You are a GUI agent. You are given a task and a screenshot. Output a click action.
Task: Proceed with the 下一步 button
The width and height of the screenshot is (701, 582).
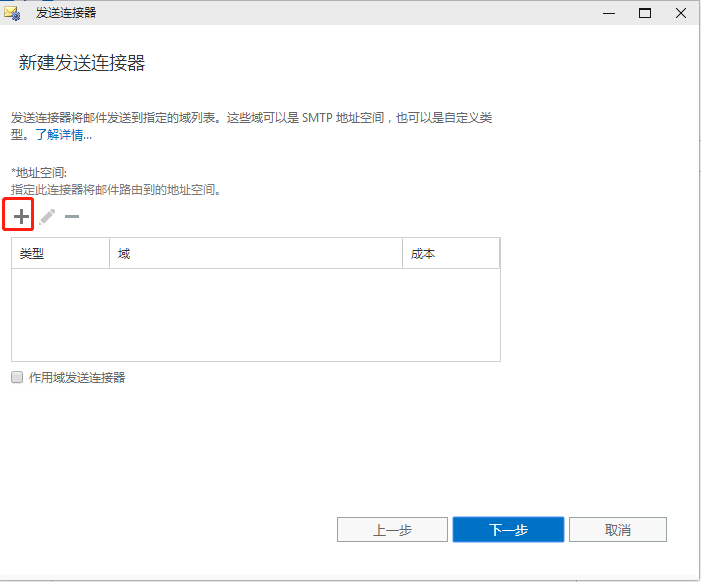click(x=508, y=530)
